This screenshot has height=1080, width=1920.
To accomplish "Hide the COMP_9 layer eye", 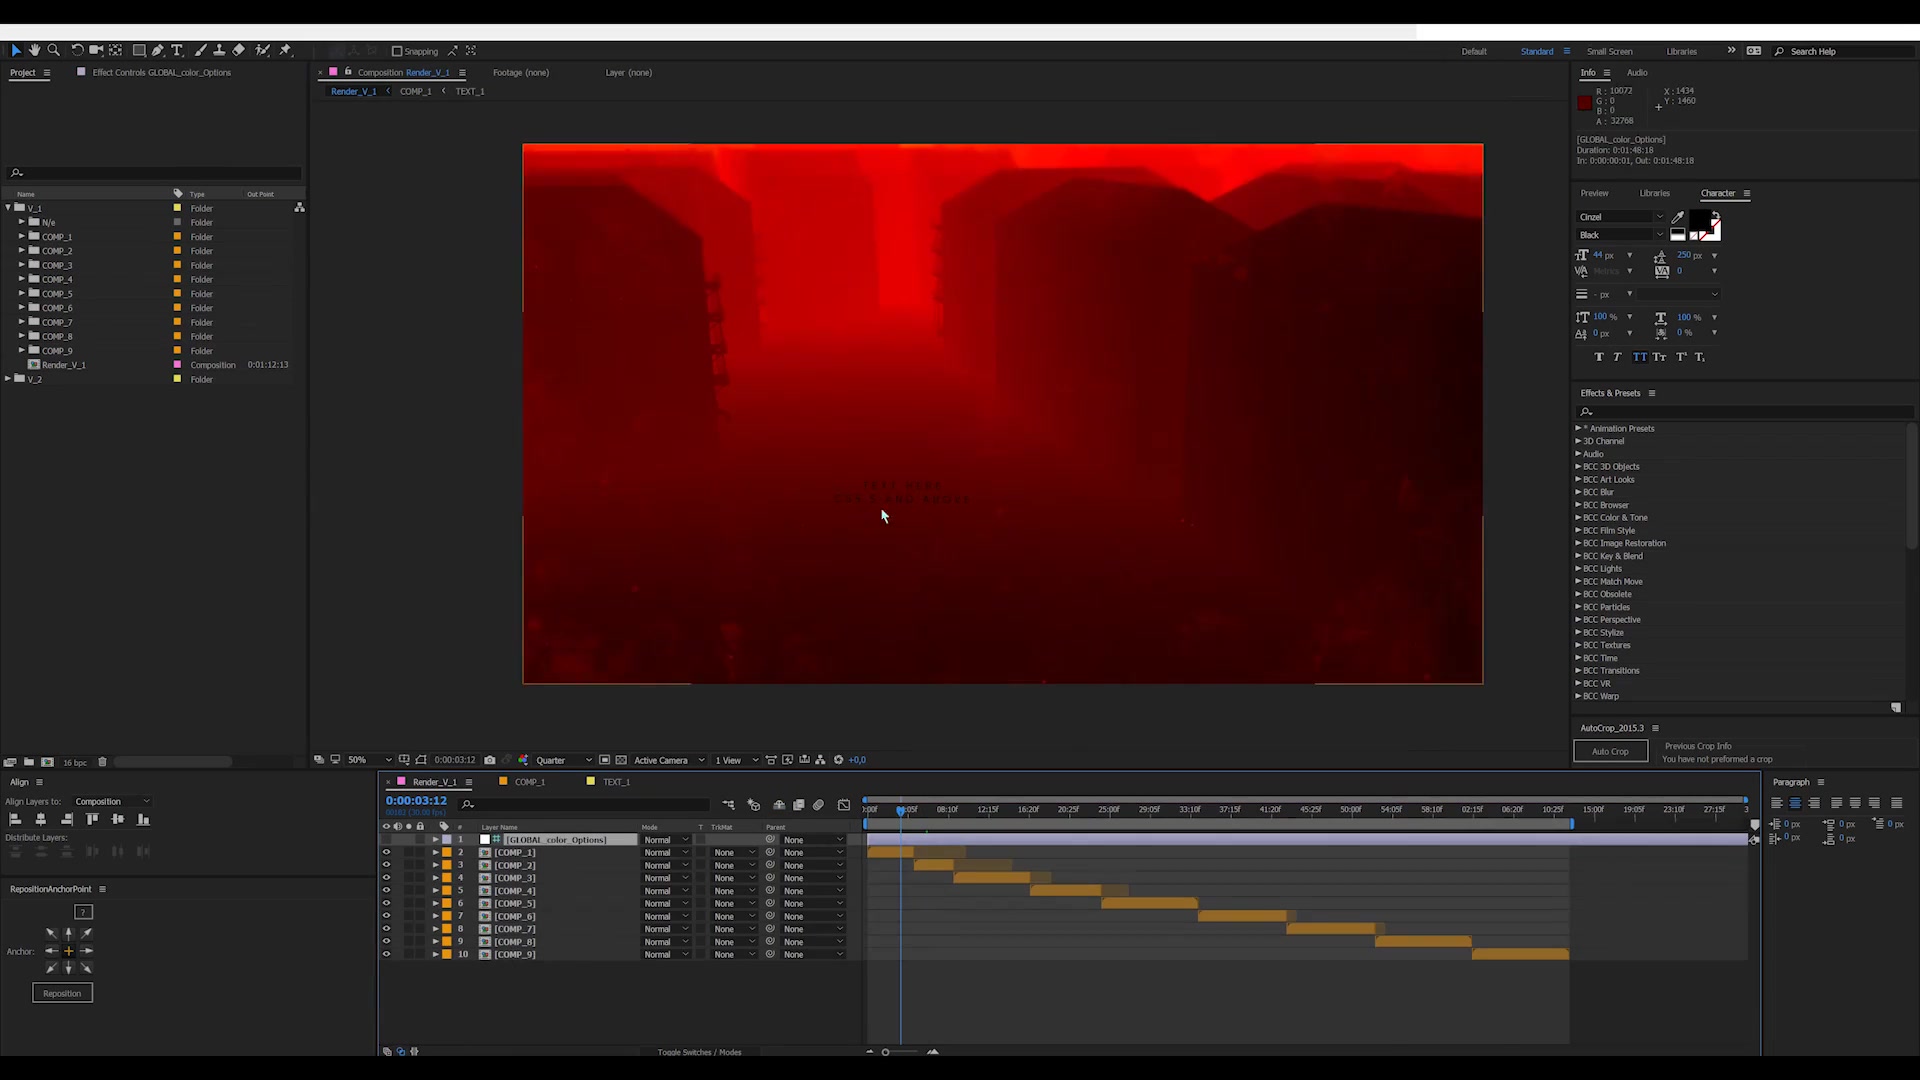I will click(386, 955).
